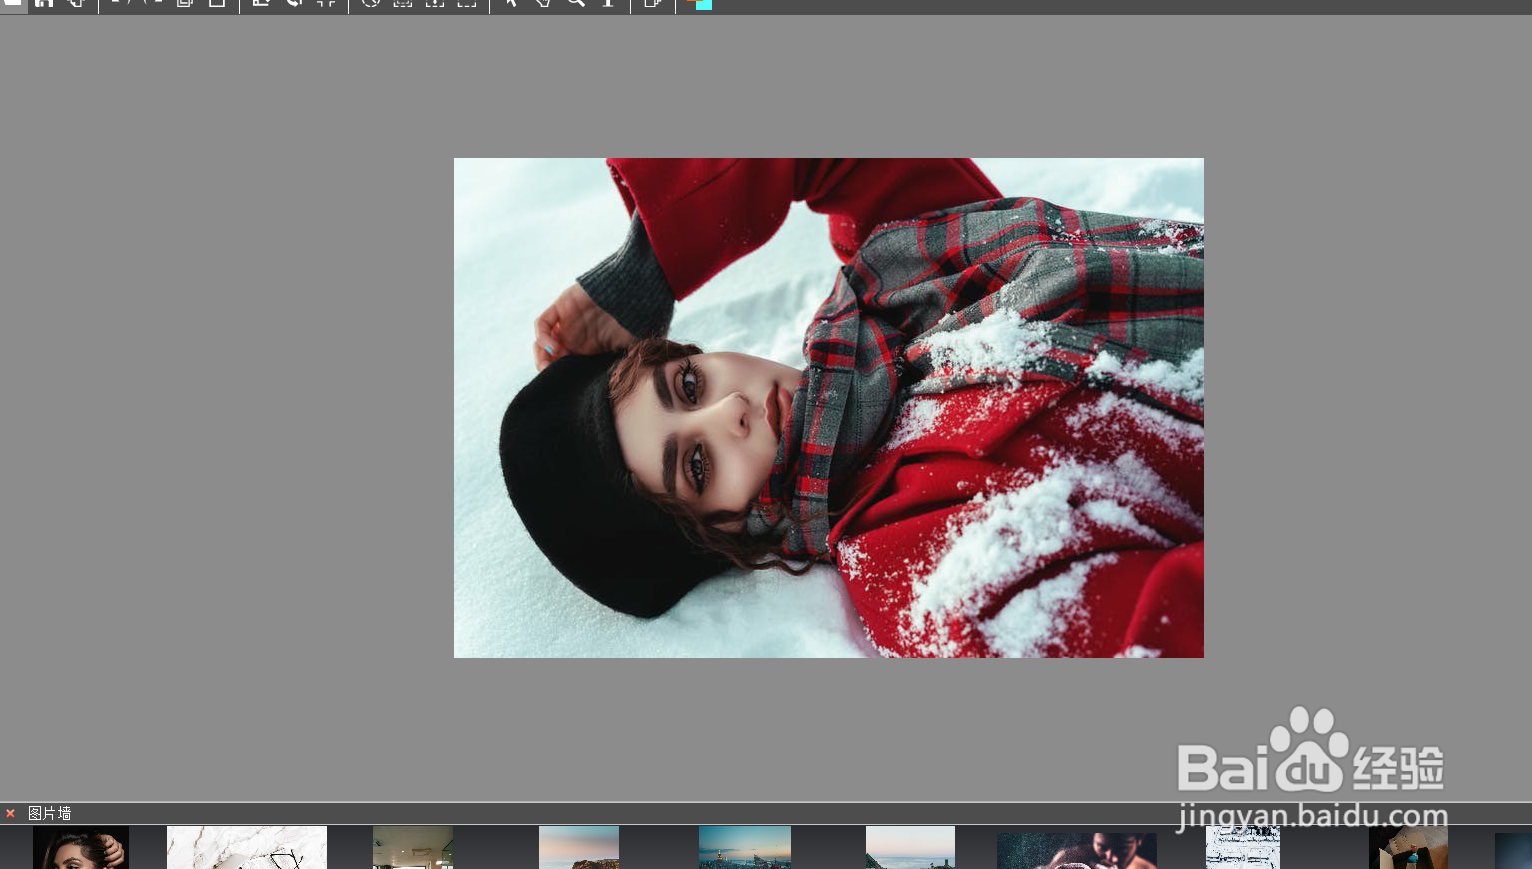Select the Zoom magnifier tool in toolbar
The width and height of the screenshot is (1532, 869).
pos(576,4)
